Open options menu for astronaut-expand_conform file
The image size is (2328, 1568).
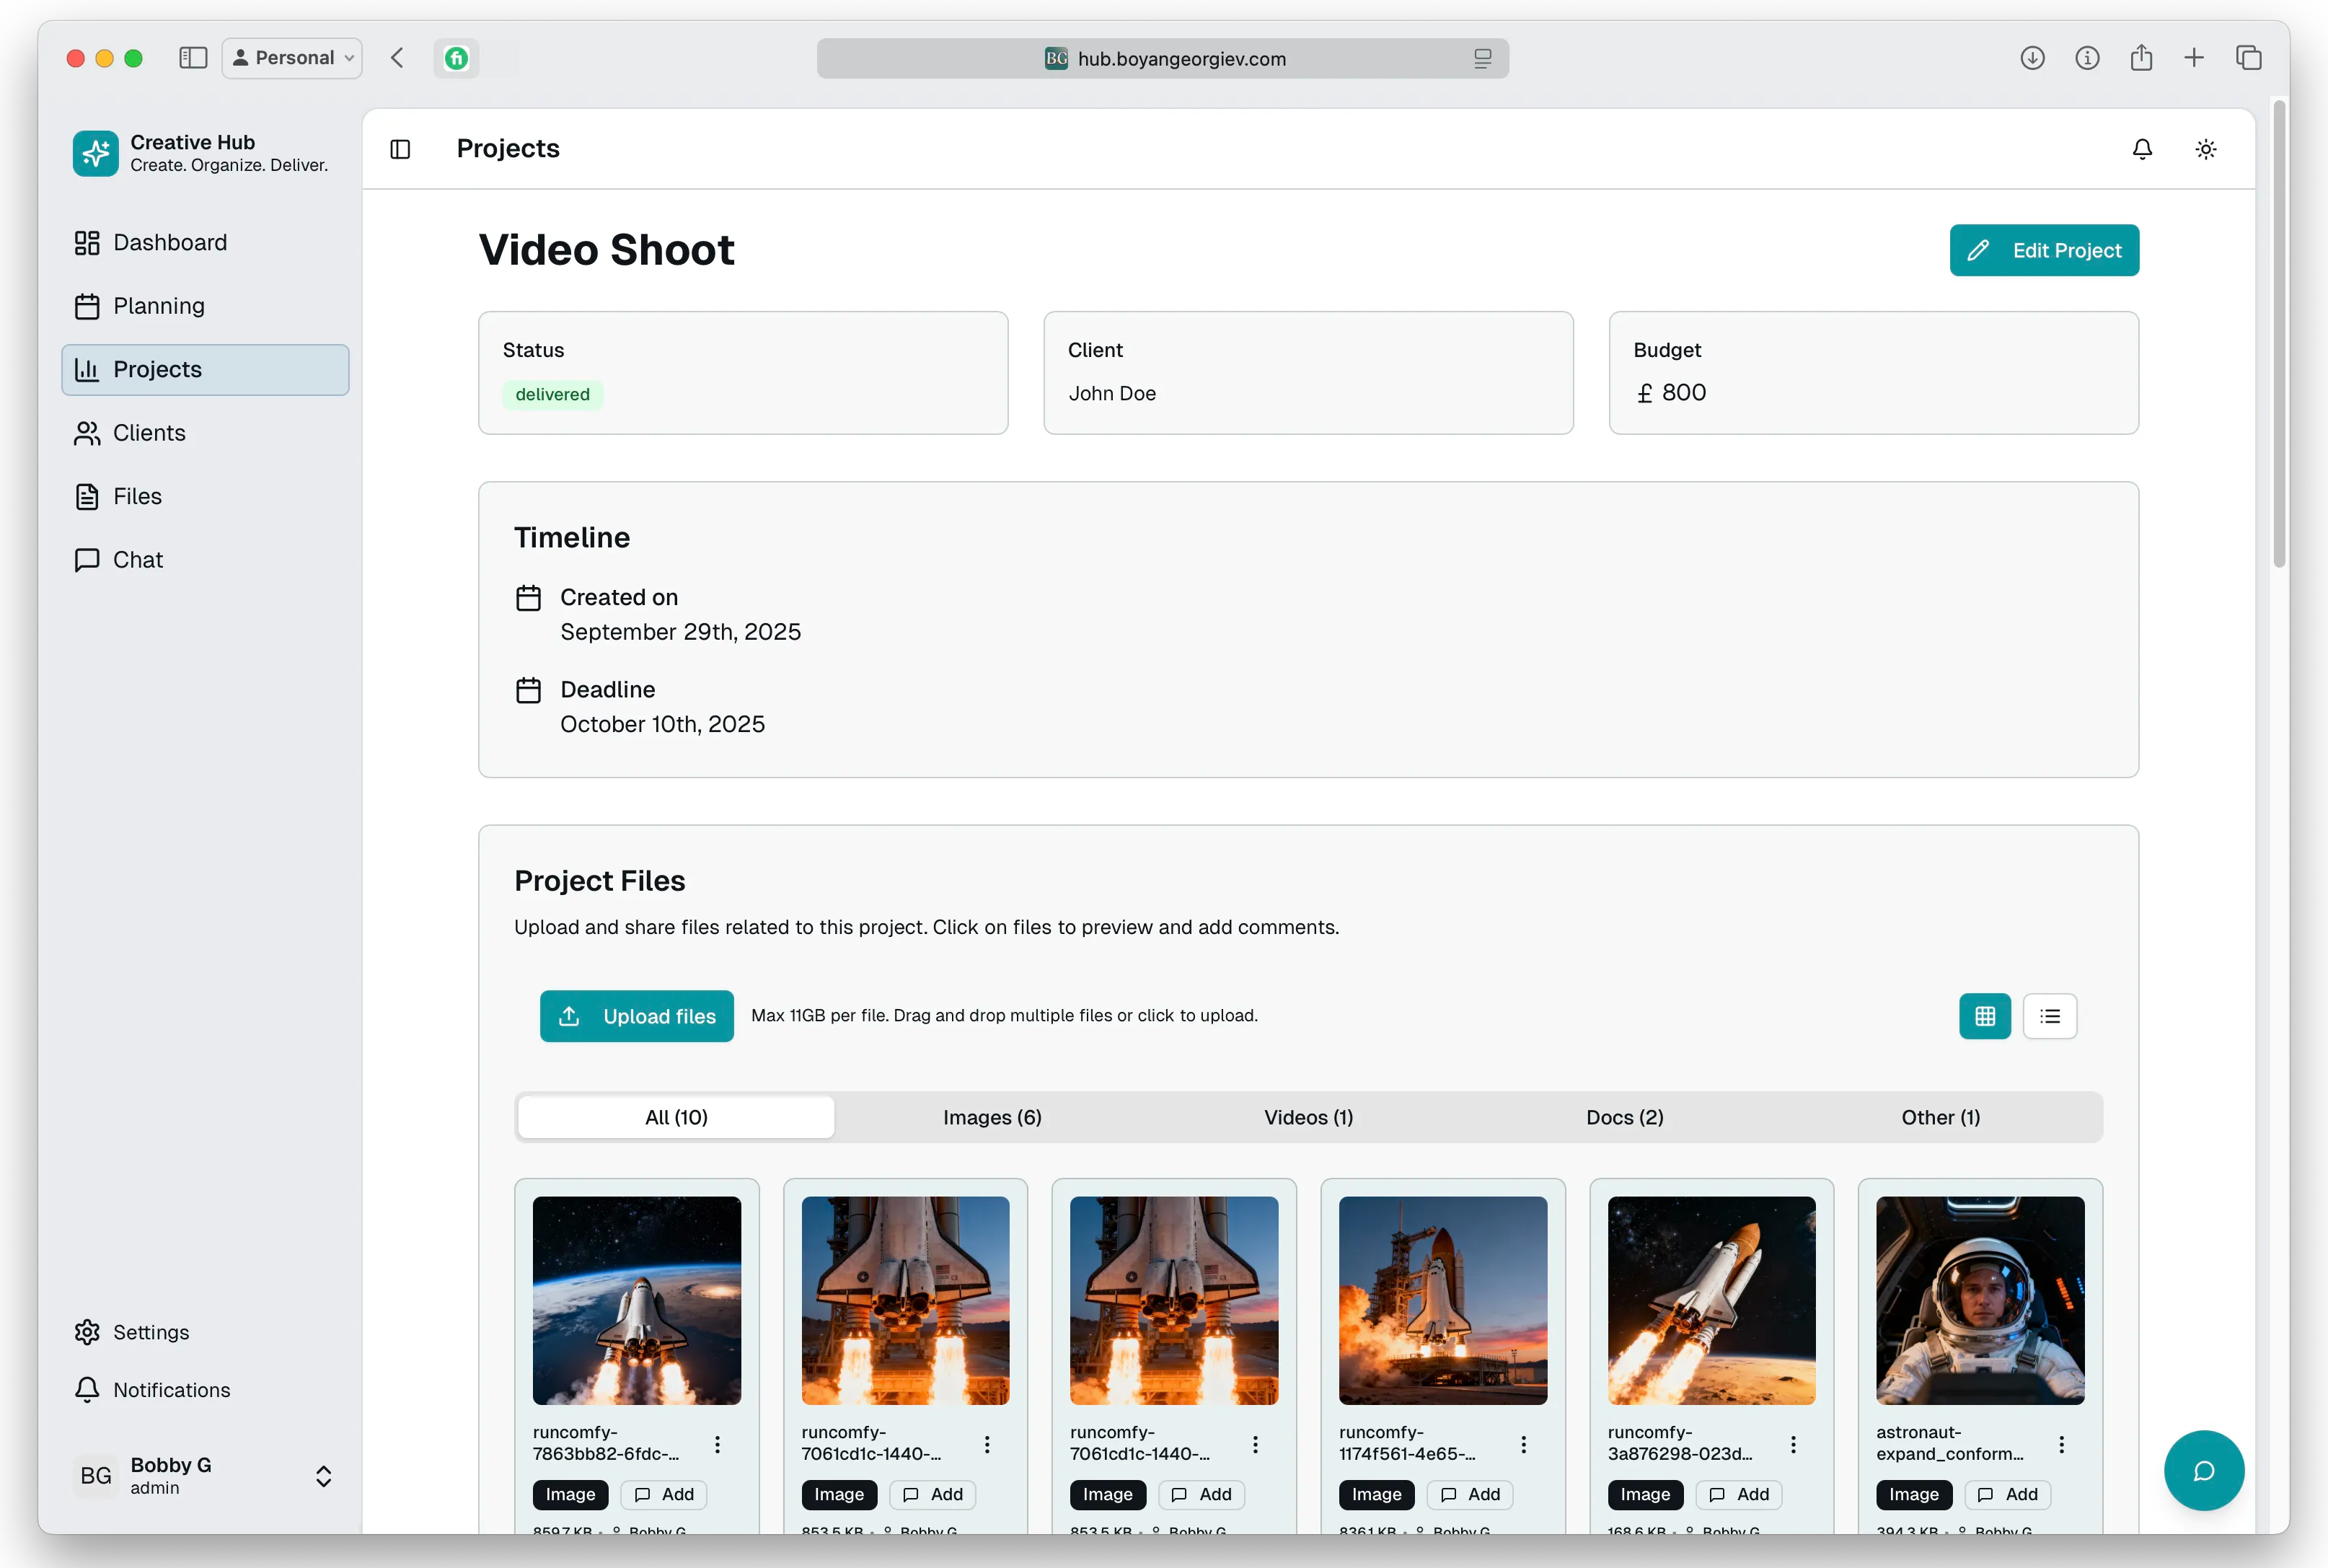tap(2061, 1444)
